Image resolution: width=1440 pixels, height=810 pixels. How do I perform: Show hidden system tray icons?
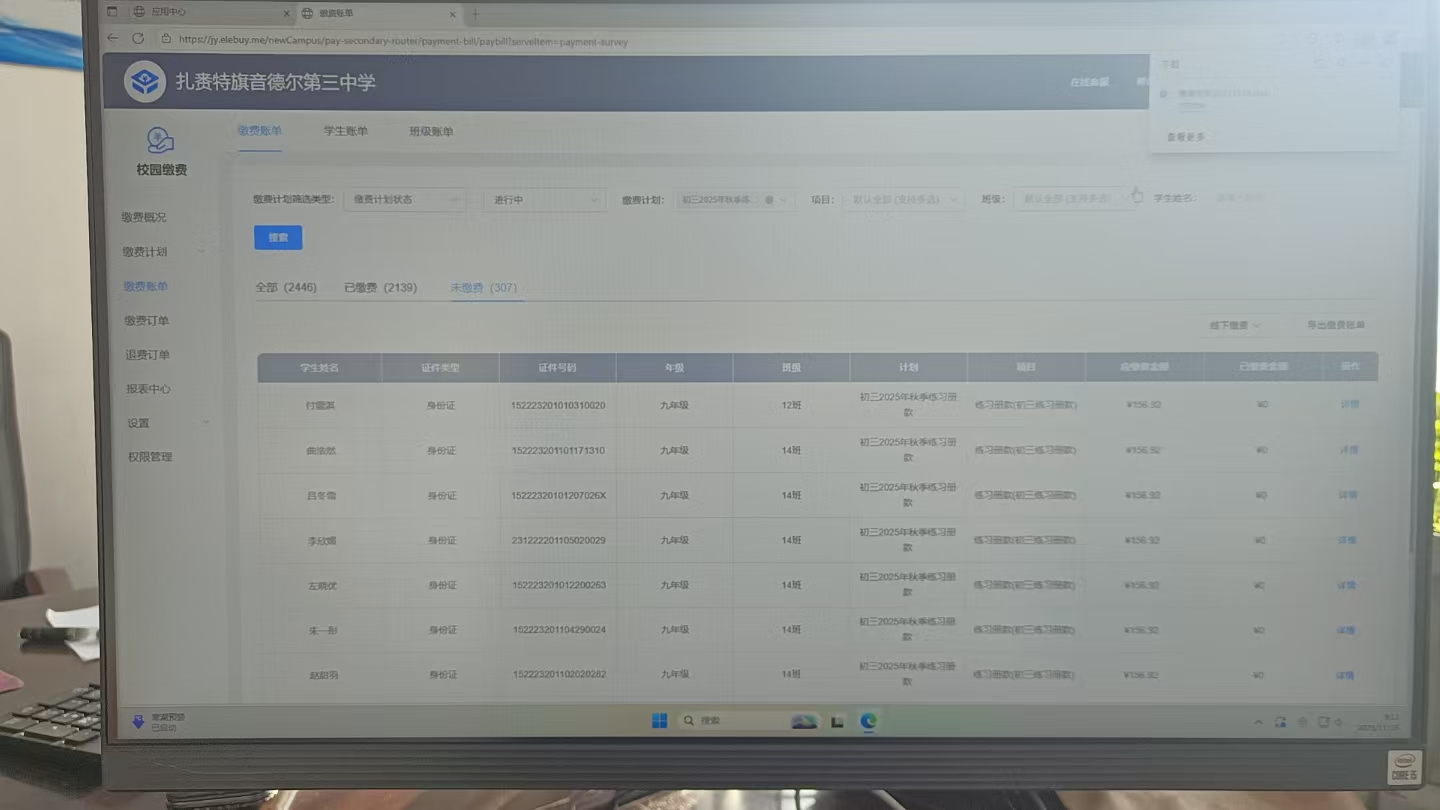click(x=1258, y=722)
